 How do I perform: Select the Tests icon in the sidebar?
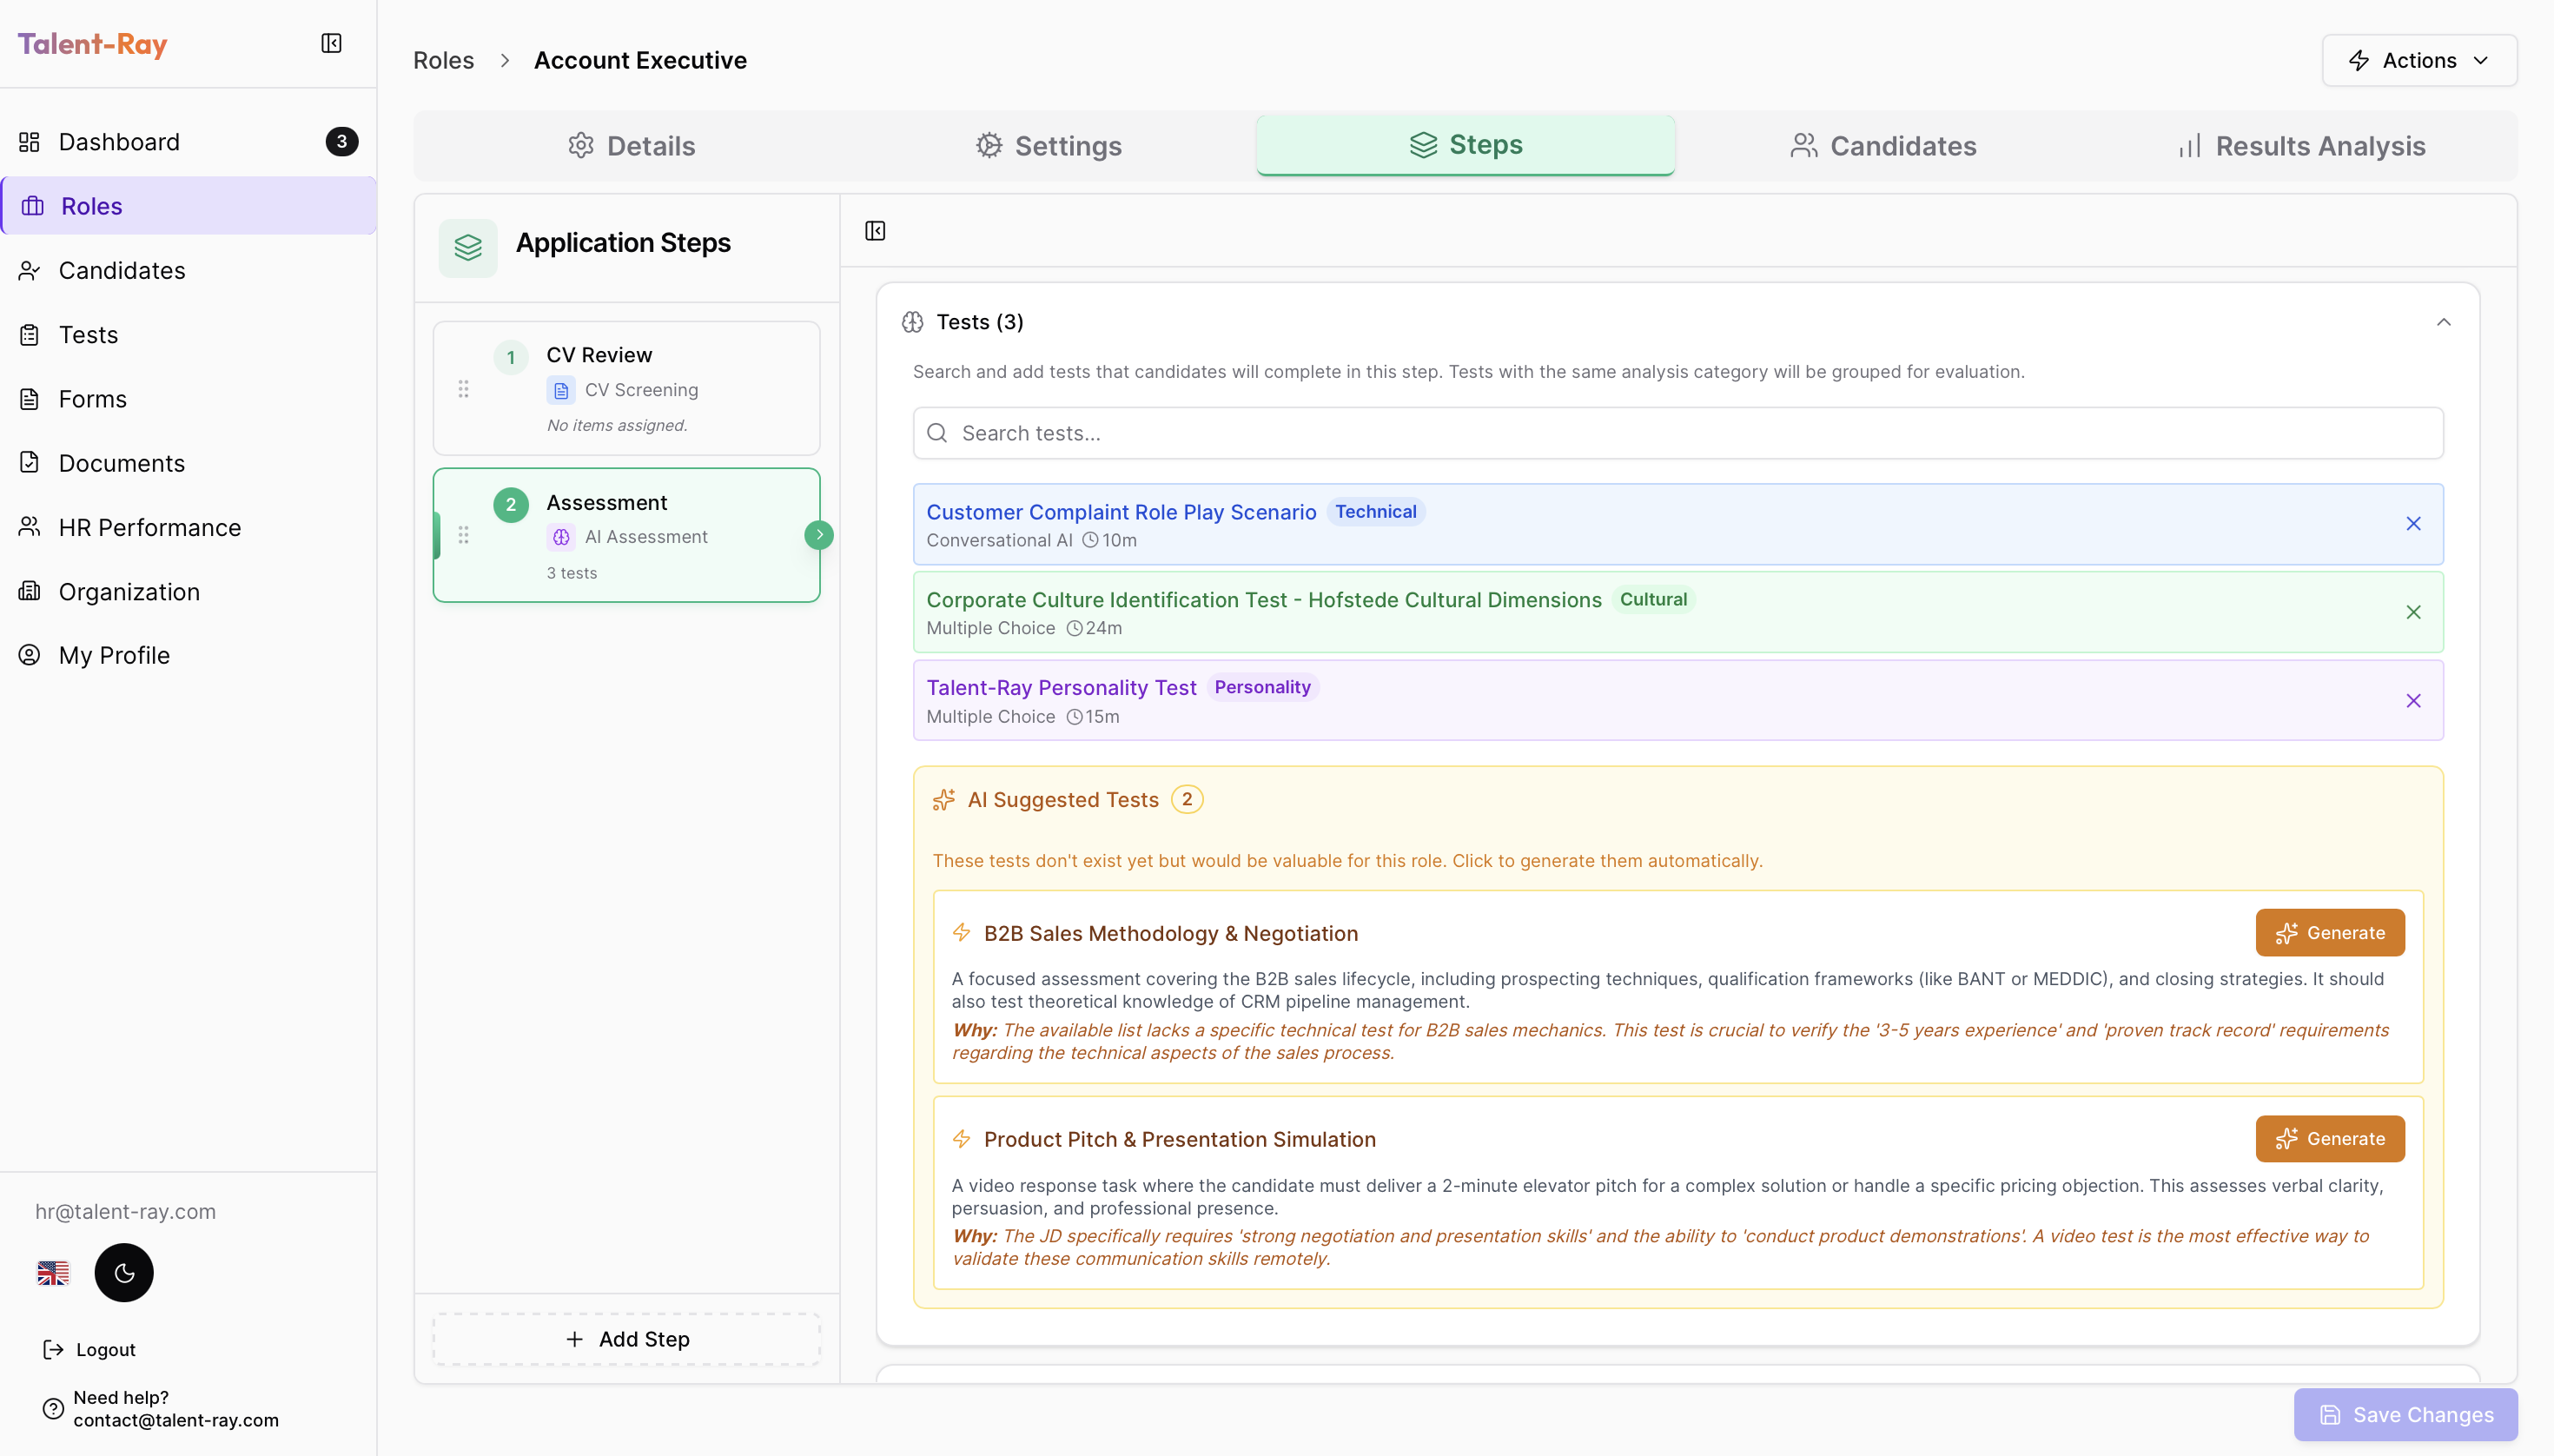tap(88, 334)
